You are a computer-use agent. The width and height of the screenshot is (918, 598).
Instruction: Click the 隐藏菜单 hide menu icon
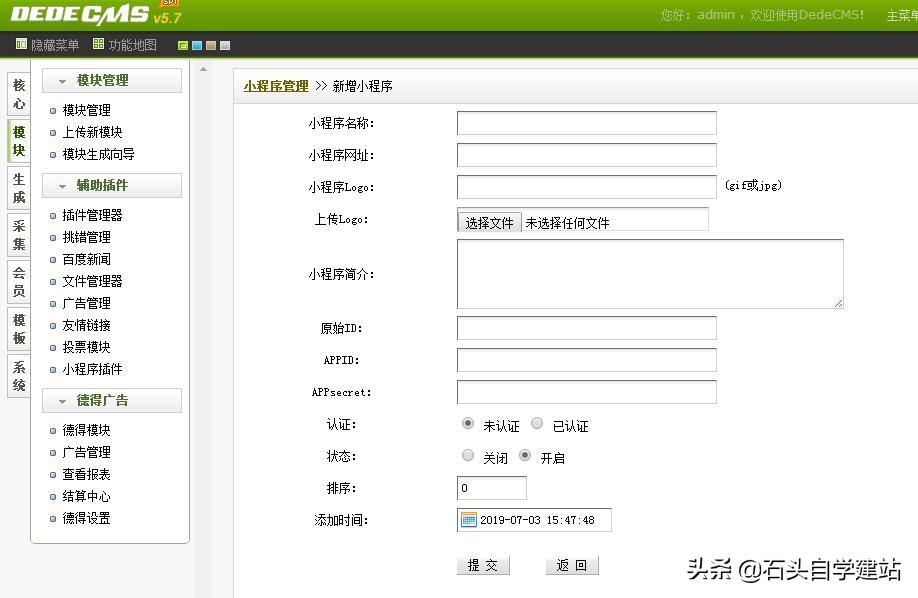click(21, 44)
